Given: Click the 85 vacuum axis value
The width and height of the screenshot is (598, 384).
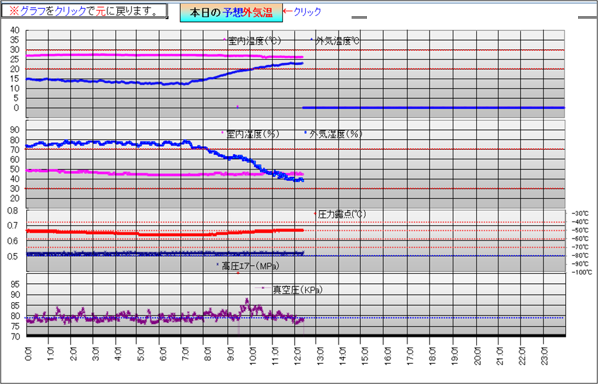Looking at the screenshot, I should click(15, 305).
